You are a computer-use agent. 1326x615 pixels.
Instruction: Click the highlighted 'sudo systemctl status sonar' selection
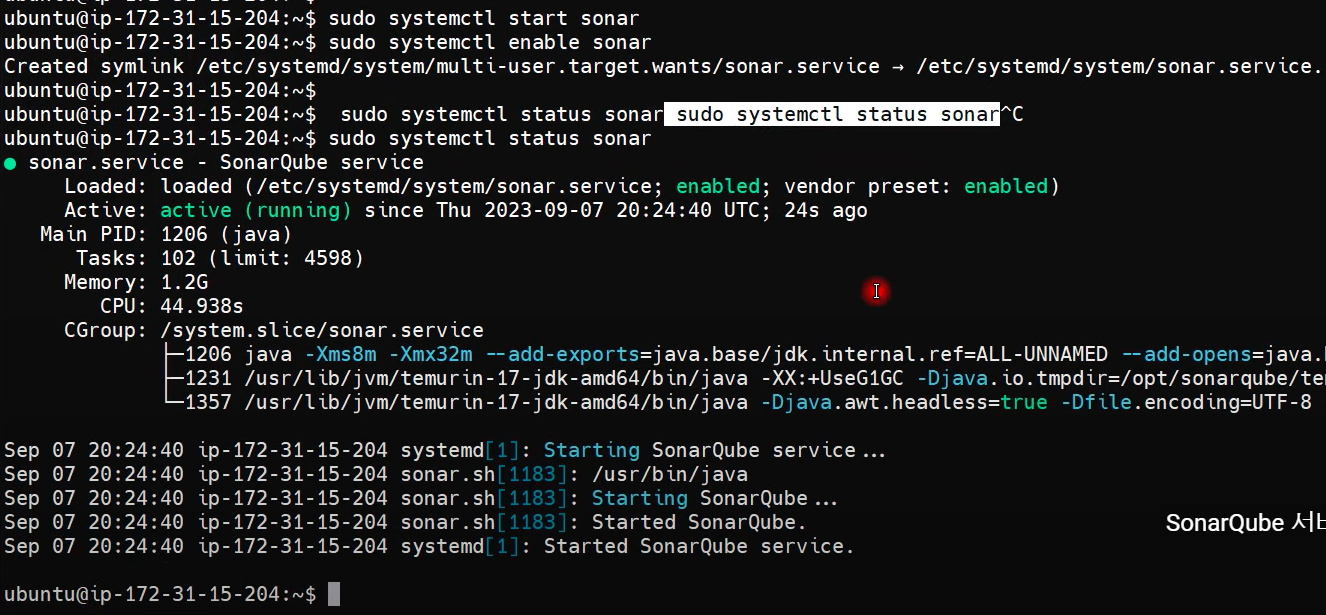(x=833, y=114)
